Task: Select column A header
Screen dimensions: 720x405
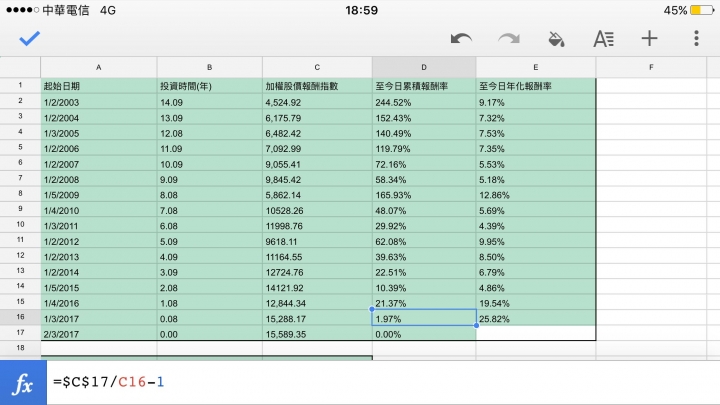Action: (x=99, y=68)
